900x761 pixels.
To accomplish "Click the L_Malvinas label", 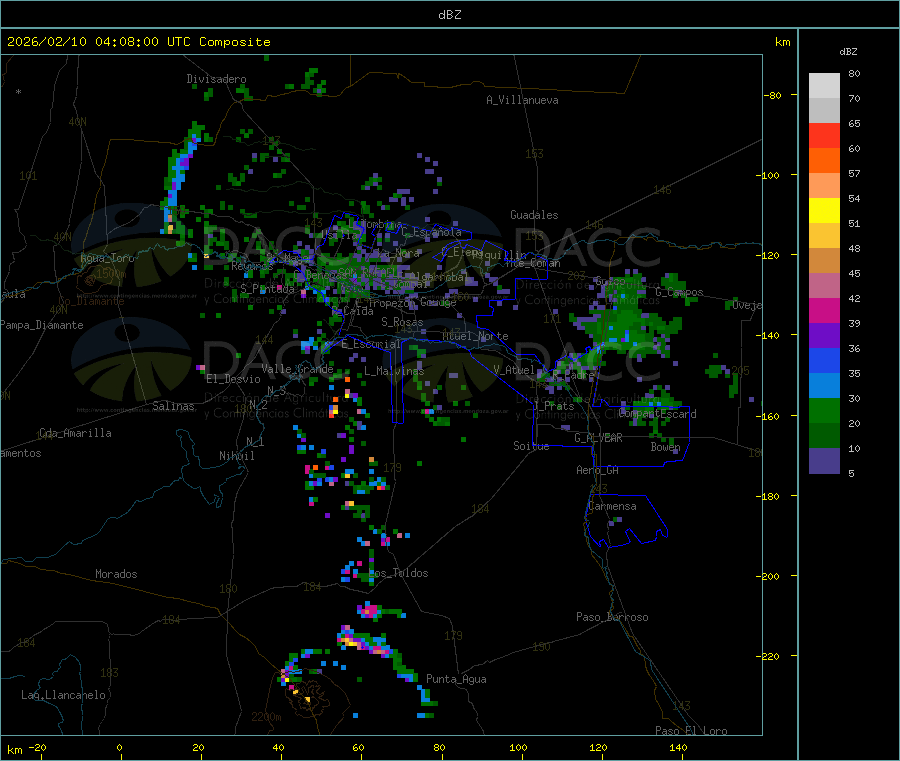I will pyautogui.click(x=394, y=371).
